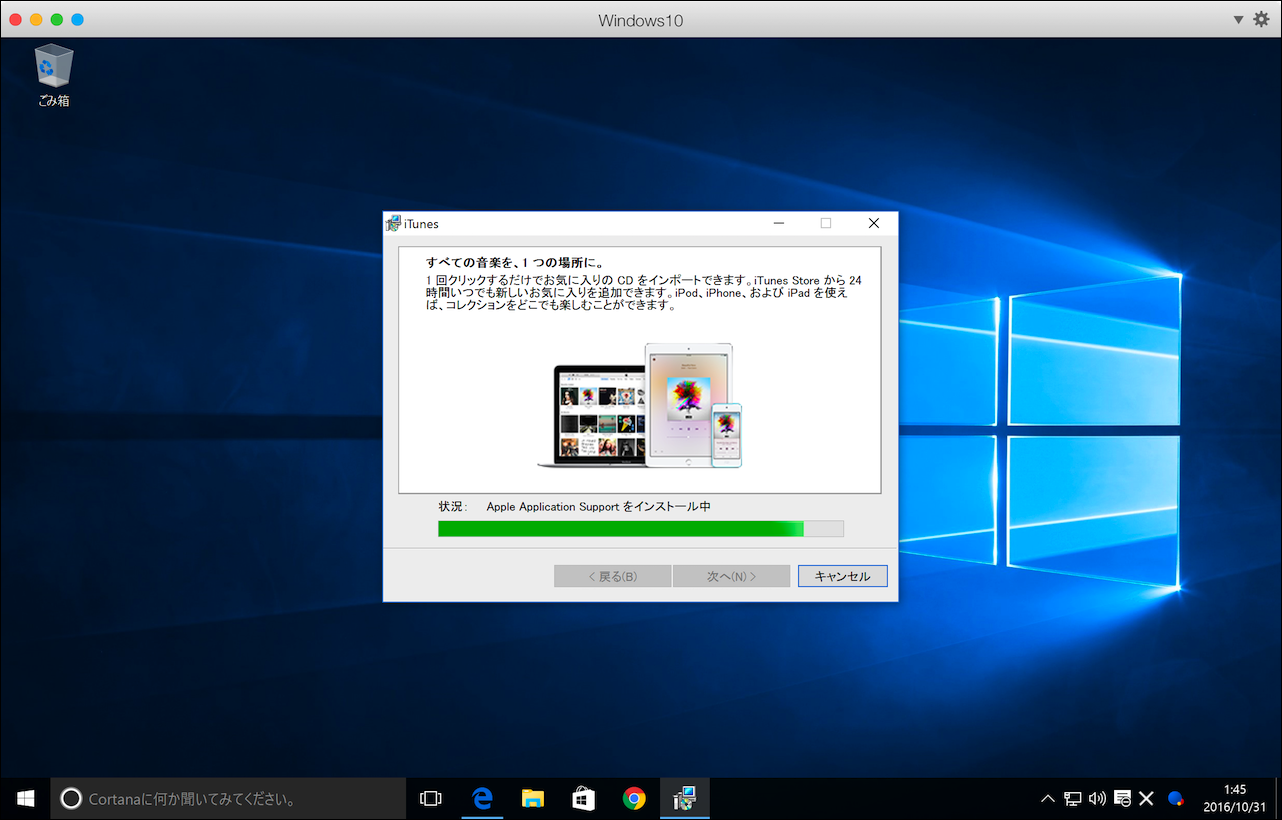Click the iTunes installer title icon

[393, 223]
